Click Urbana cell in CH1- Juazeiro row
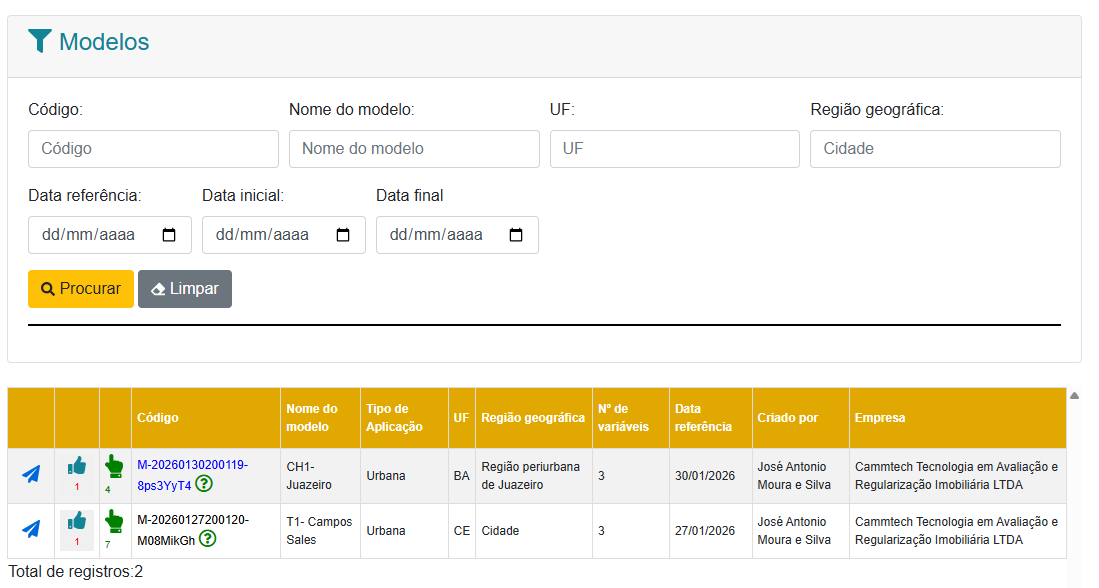The width and height of the screenshot is (1099, 588). pyautogui.click(x=404, y=476)
